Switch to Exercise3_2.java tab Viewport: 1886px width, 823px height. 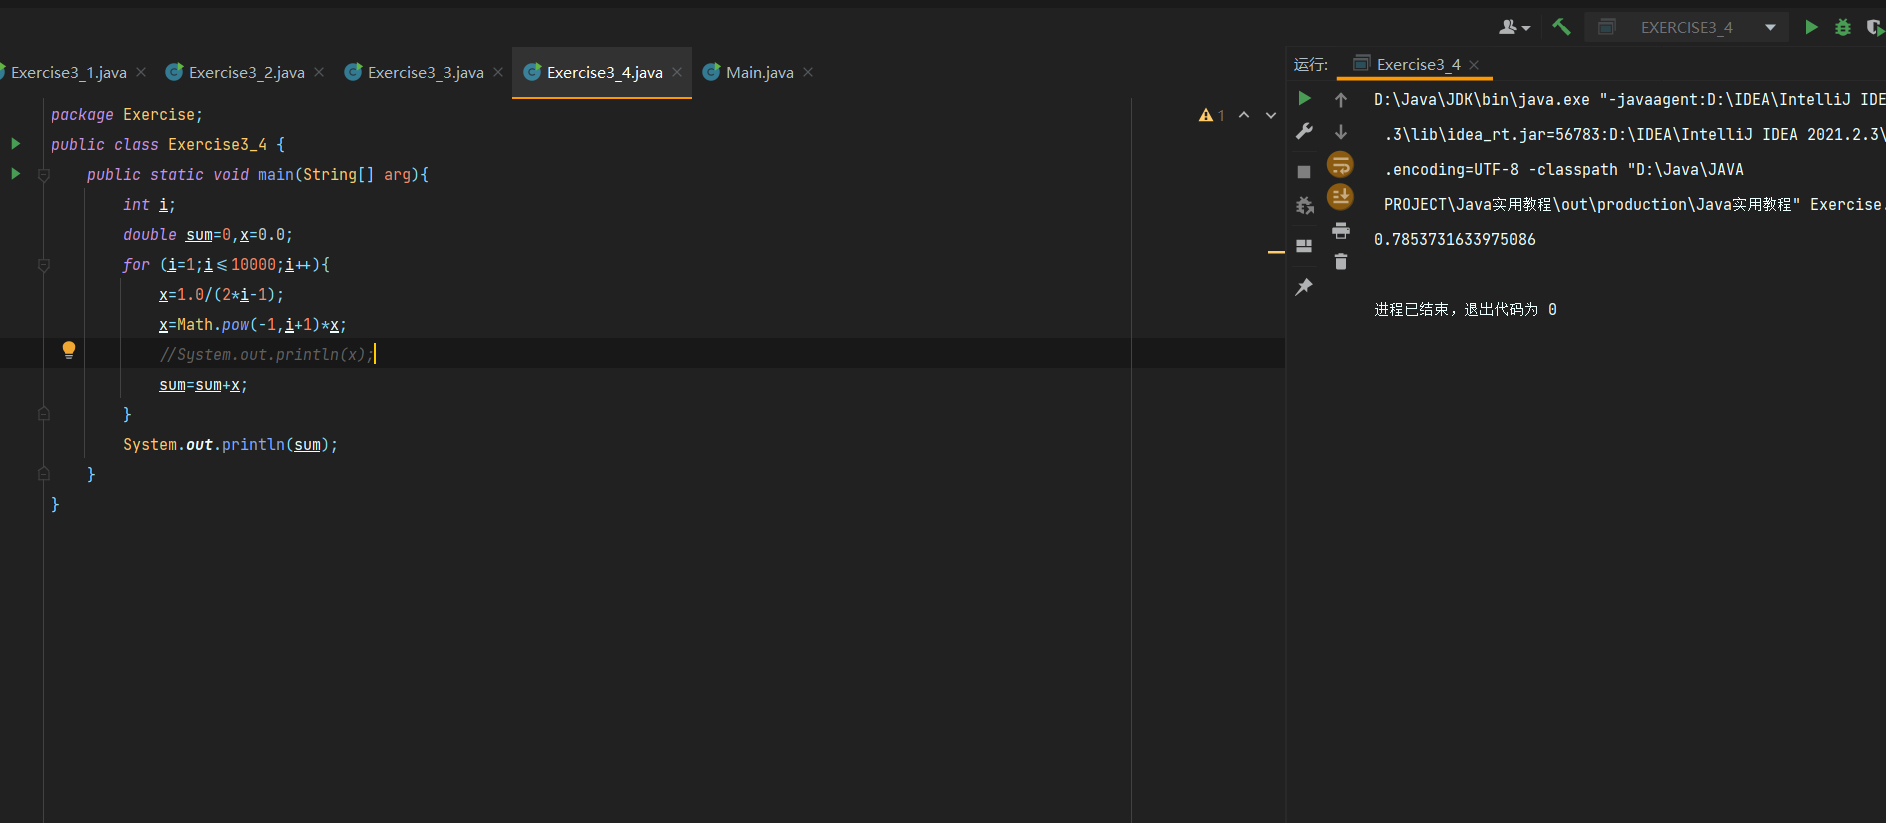[246, 72]
